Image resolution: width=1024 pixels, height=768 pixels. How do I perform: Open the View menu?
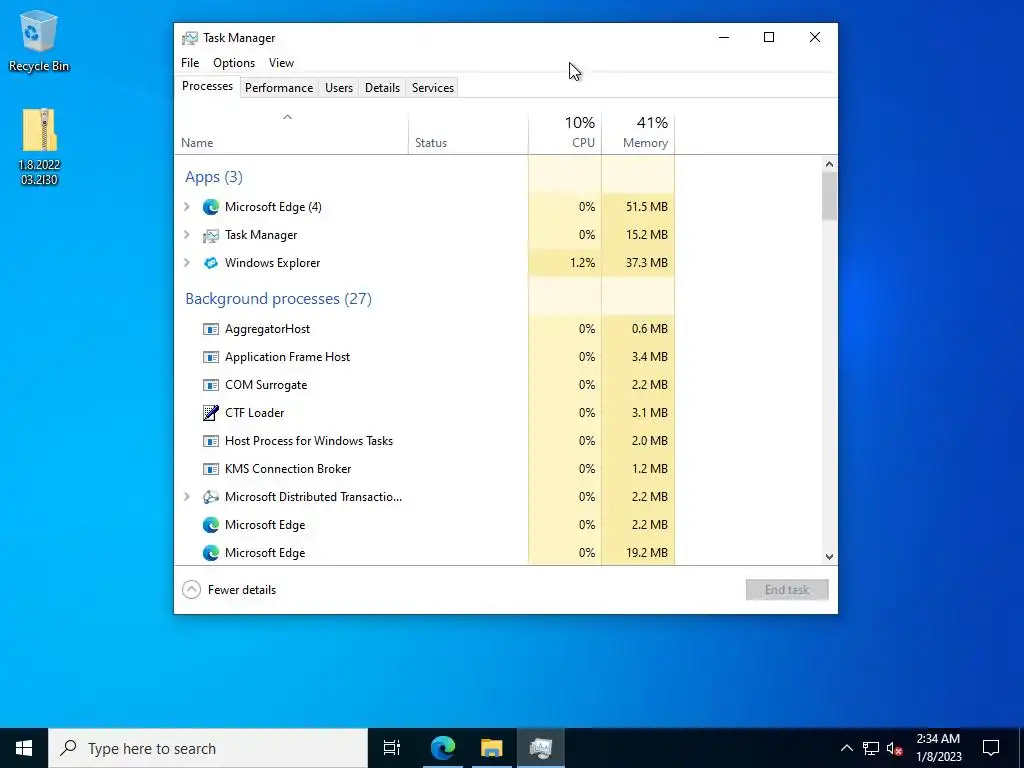tap(281, 63)
